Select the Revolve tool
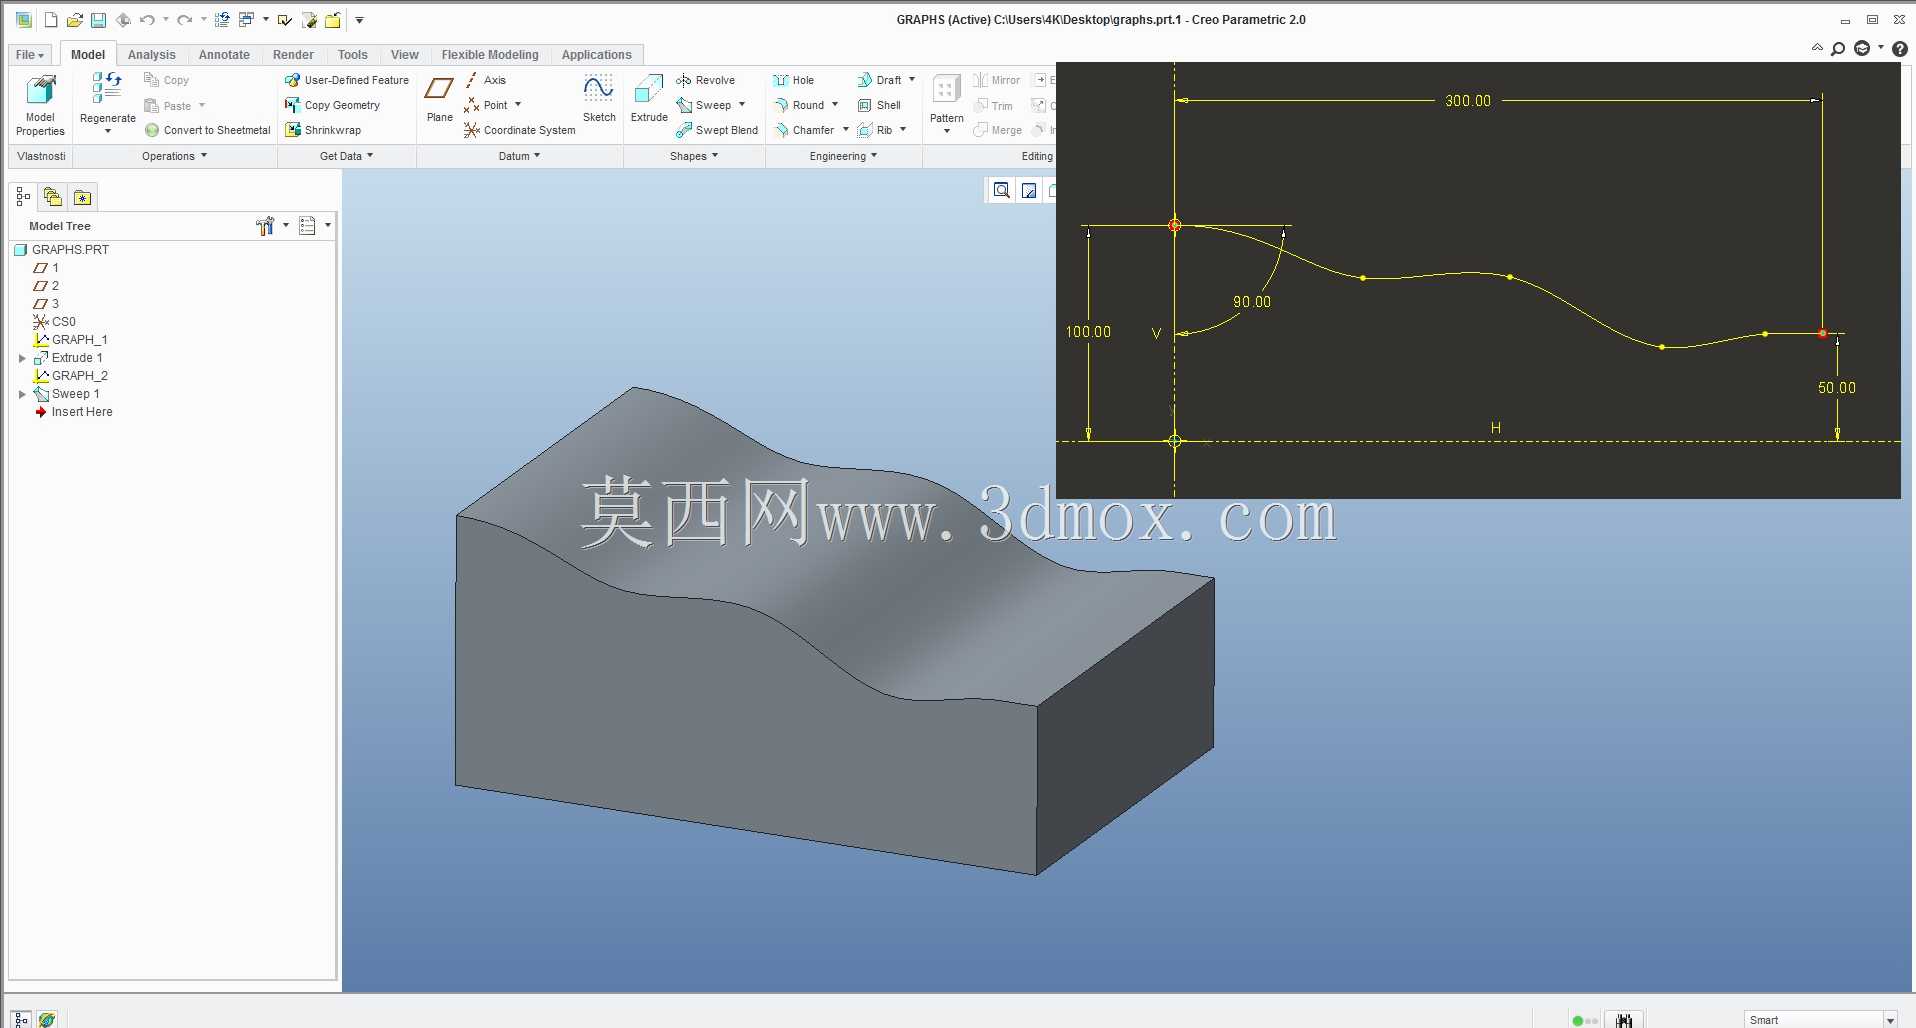 tap(705, 80)
